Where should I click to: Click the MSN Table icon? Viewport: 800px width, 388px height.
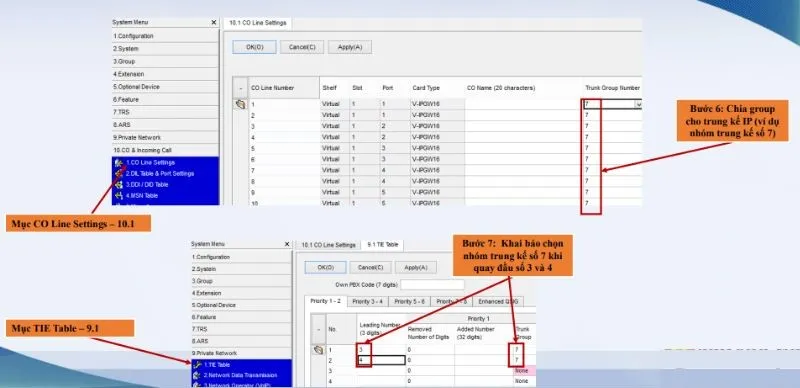coord(119,196)
